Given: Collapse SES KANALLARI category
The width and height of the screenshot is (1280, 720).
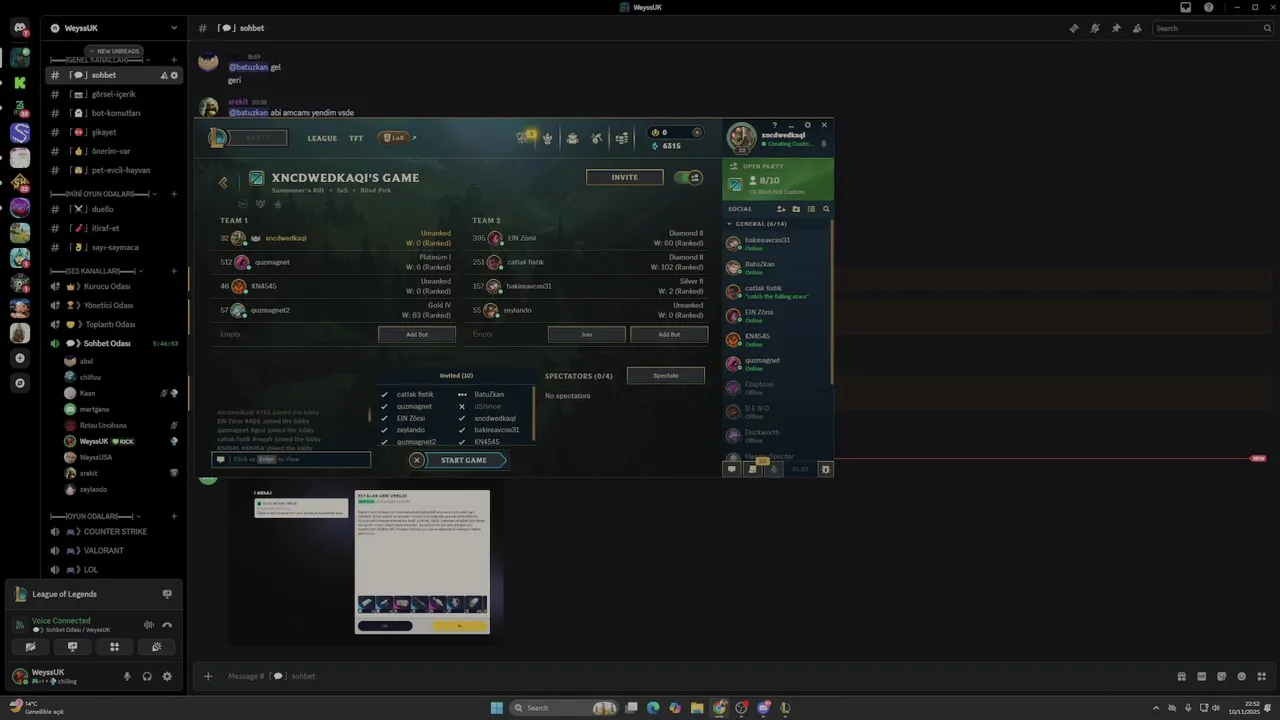Looking at the screenshot, I should click(96, 271).
